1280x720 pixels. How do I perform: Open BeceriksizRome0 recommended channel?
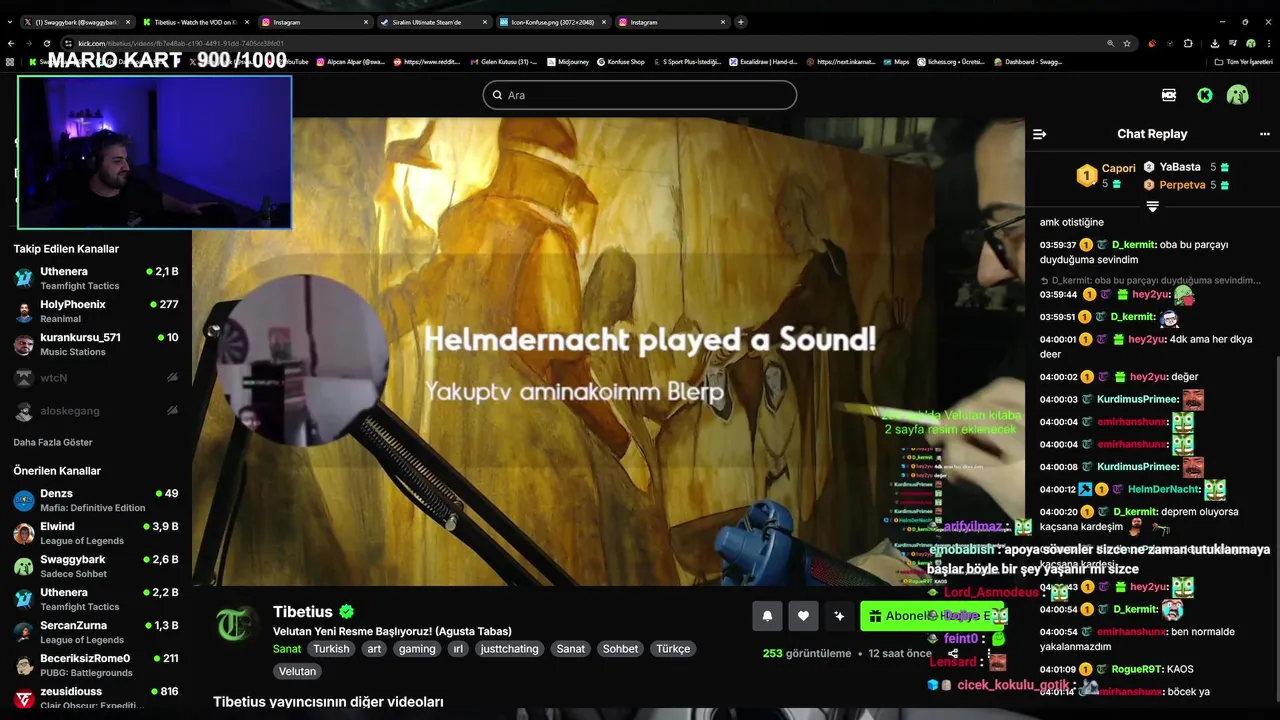coord(96,665)
